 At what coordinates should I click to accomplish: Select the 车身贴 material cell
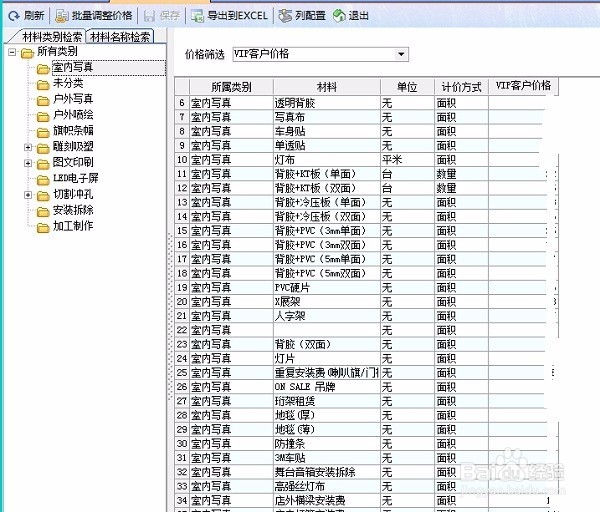[327, 131]
